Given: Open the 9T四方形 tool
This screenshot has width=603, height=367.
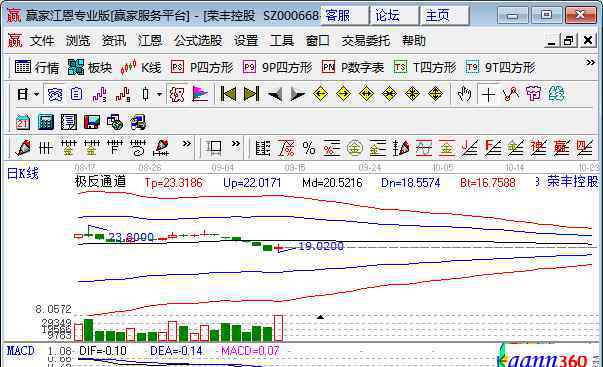Looking at the screenshot, I should 500,68.
